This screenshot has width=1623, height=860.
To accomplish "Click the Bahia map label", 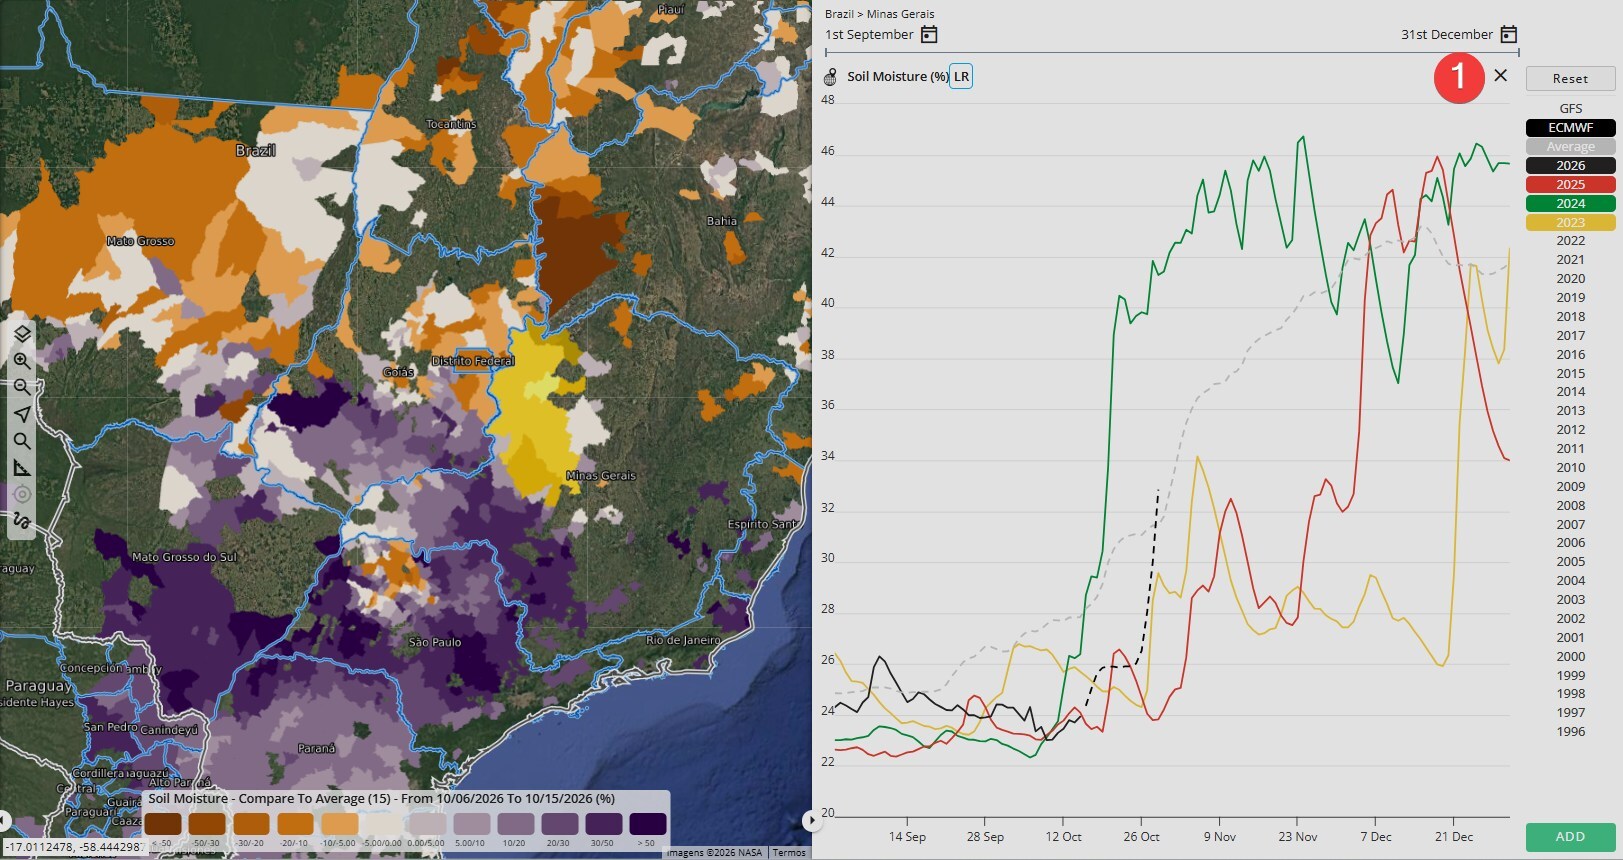I will pyautogui.click(x=722, y=221).
